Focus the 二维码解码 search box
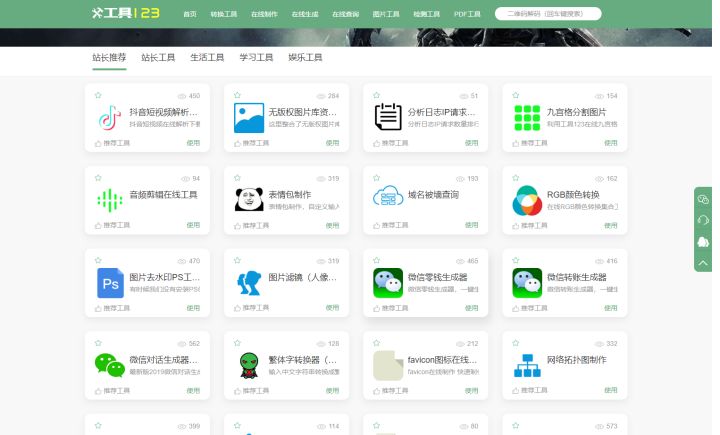720x435 pixels. pos(548,14)
